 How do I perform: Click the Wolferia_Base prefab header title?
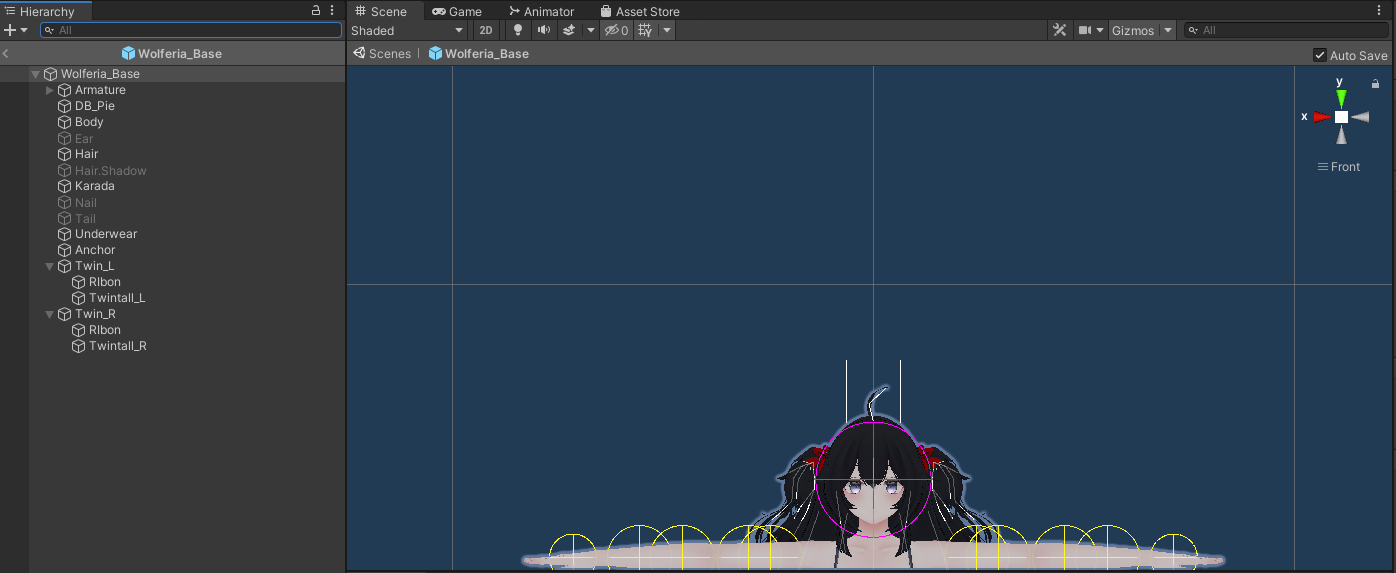[171, 53]
